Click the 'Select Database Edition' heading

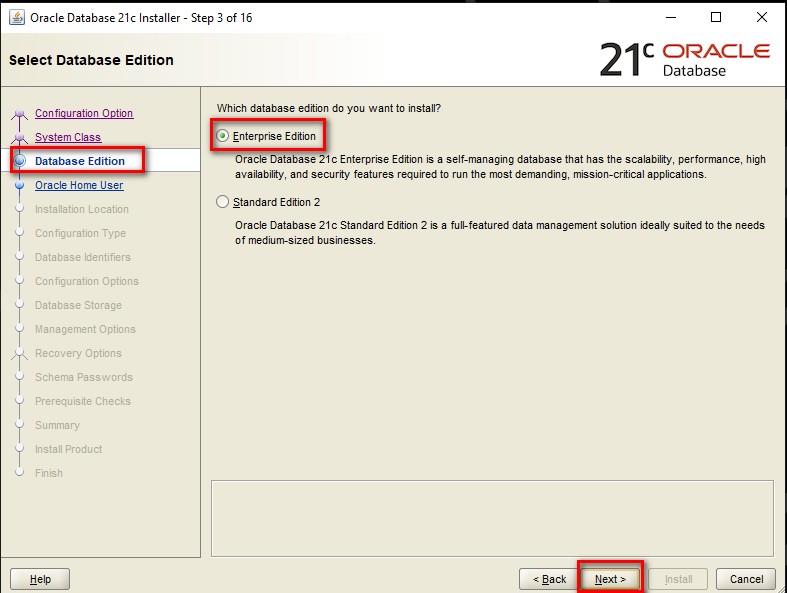pyautogui.click(x=91, y=60)
